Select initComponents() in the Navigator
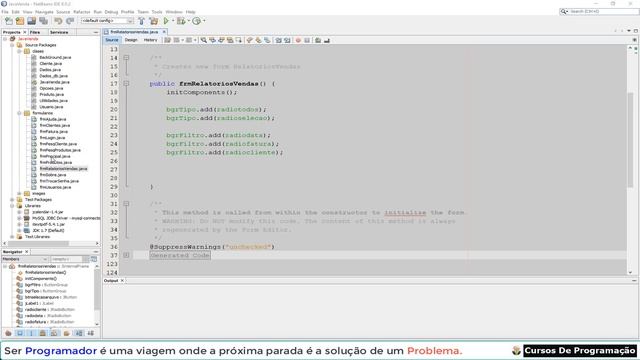The image size is (640, 360). point(41,278)
